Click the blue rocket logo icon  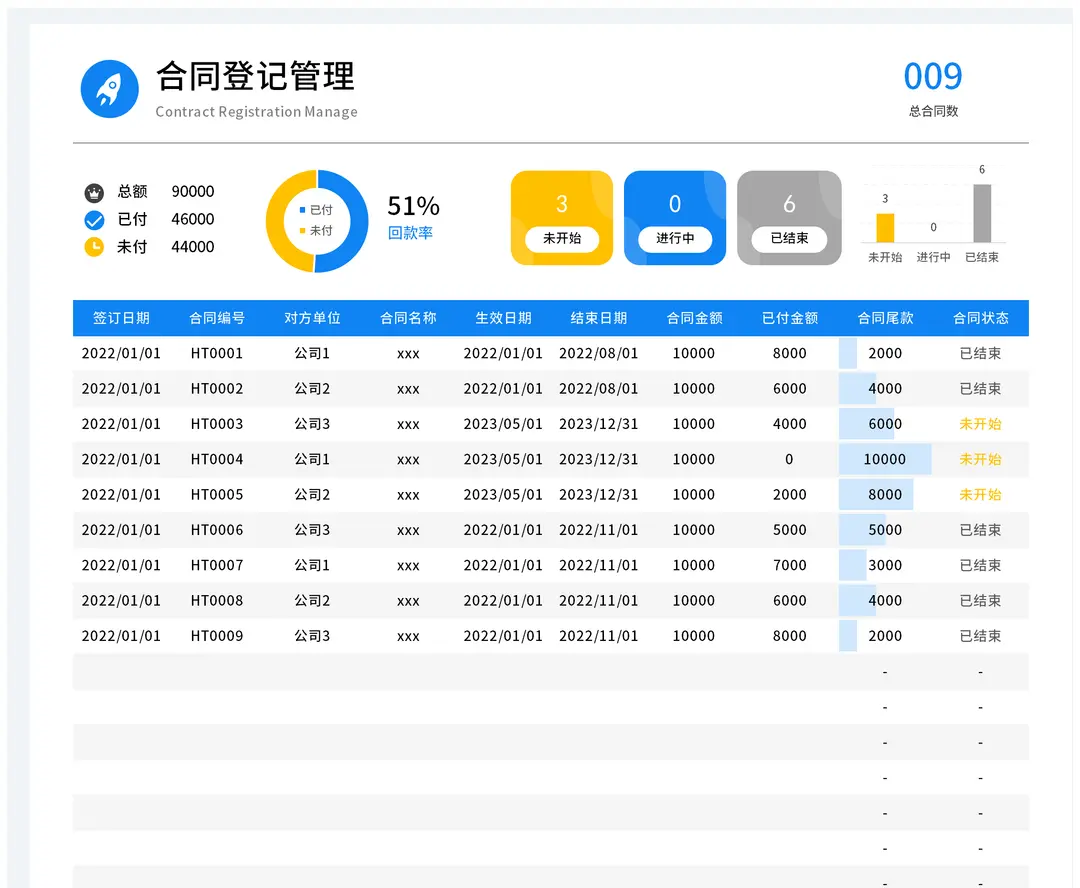click(x=110, y=89)
